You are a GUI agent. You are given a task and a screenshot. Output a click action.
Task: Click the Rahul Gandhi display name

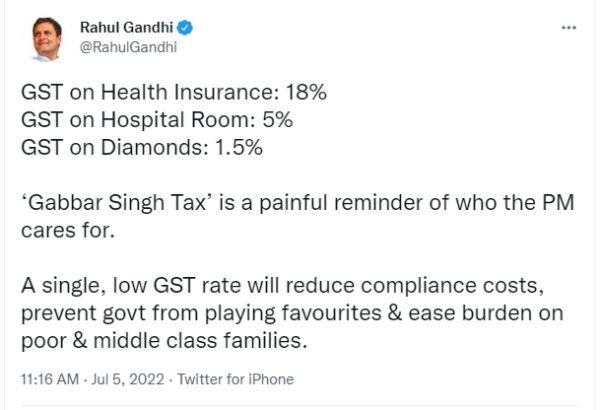[127, 28]
